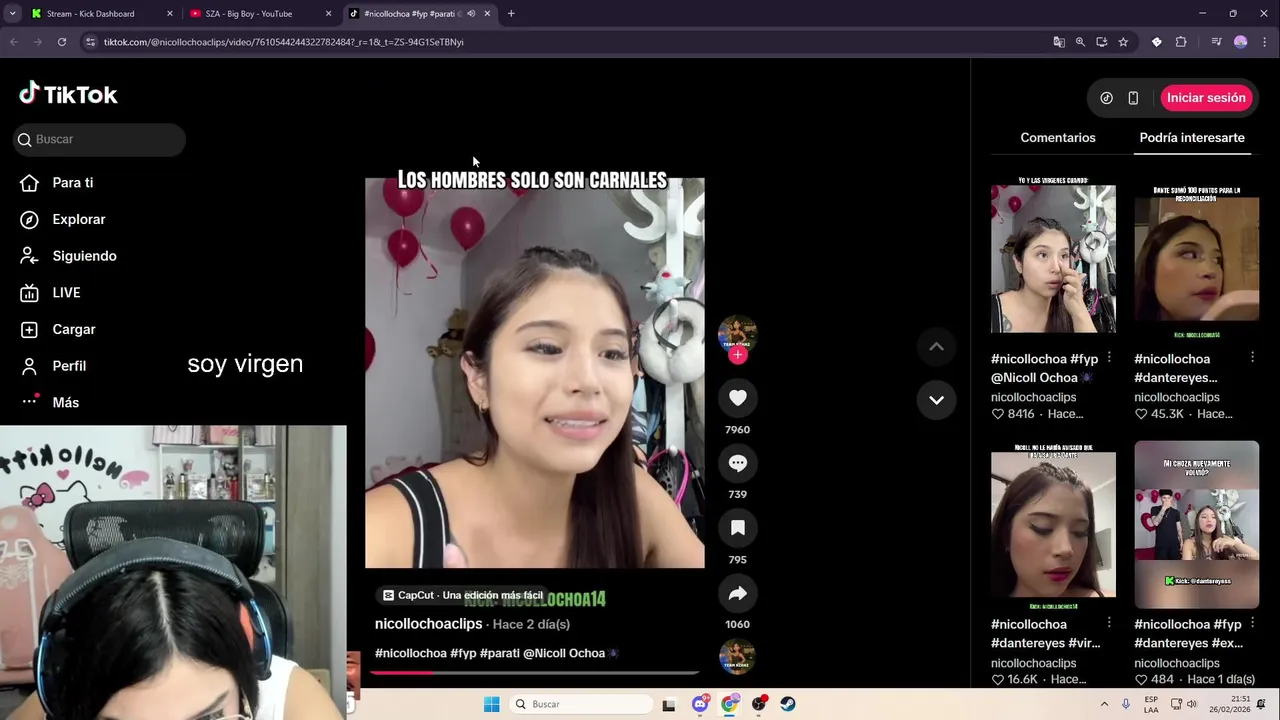Go to the next video with down chevron
This screenshot has width=1280, height=720.
click(936, 400)
